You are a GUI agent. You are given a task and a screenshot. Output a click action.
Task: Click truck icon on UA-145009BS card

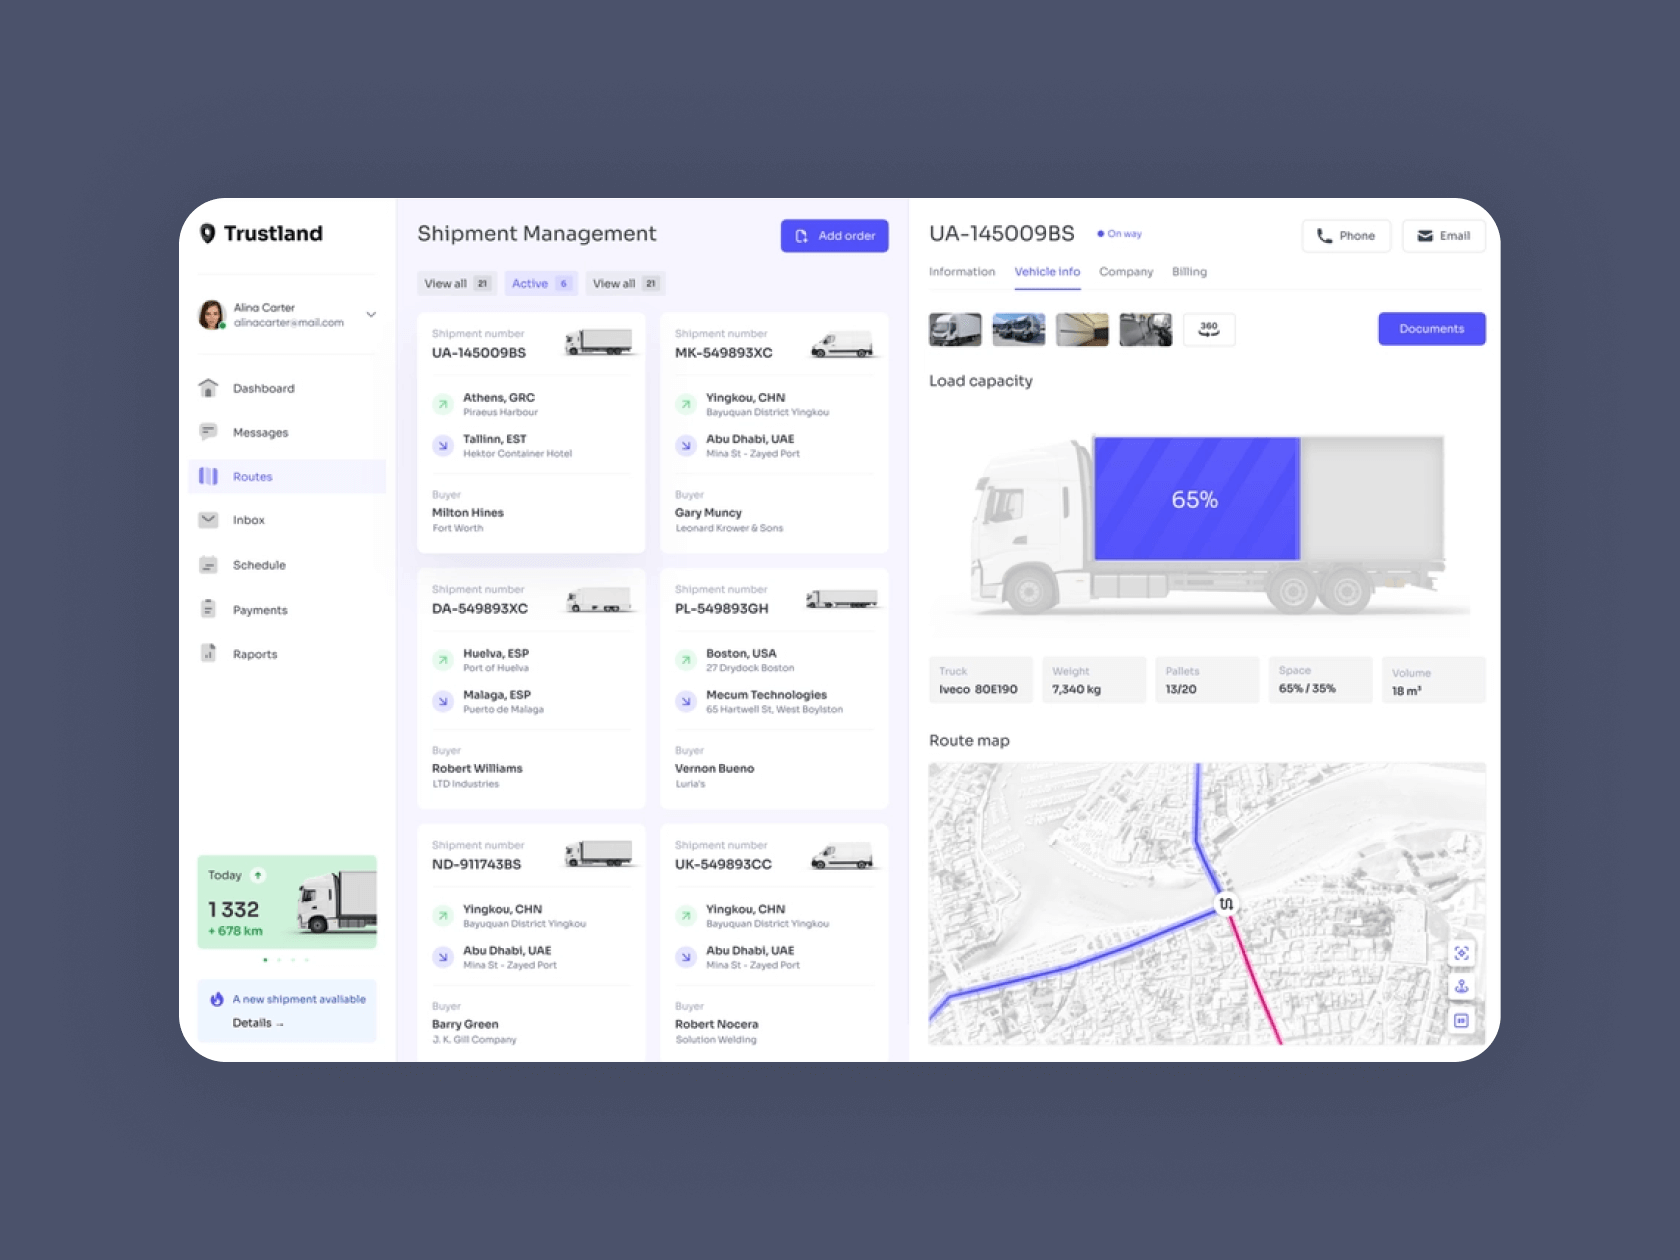(x=599, y=342)
